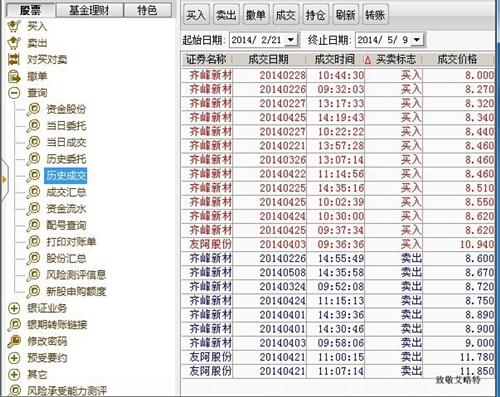Click the 转账 toolbar button
The image size is (500, 397).
coord(375,15)
